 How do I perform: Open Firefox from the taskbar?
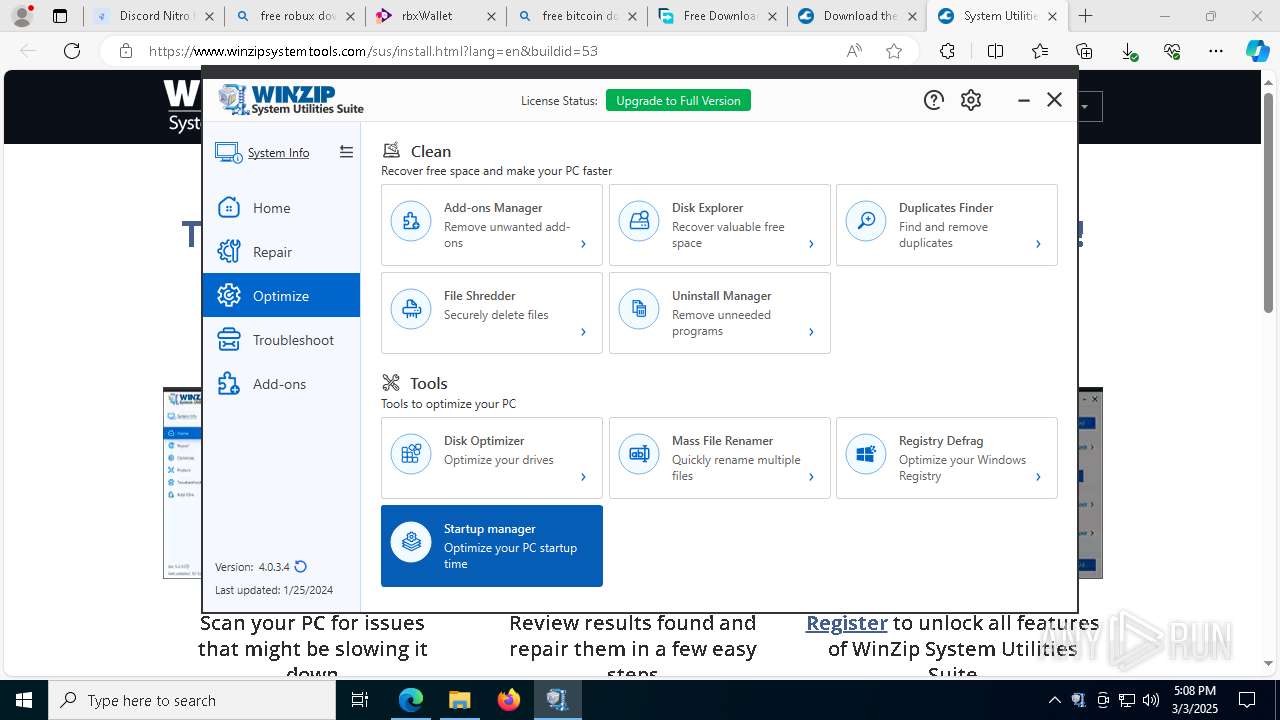[x=509, y=700]
